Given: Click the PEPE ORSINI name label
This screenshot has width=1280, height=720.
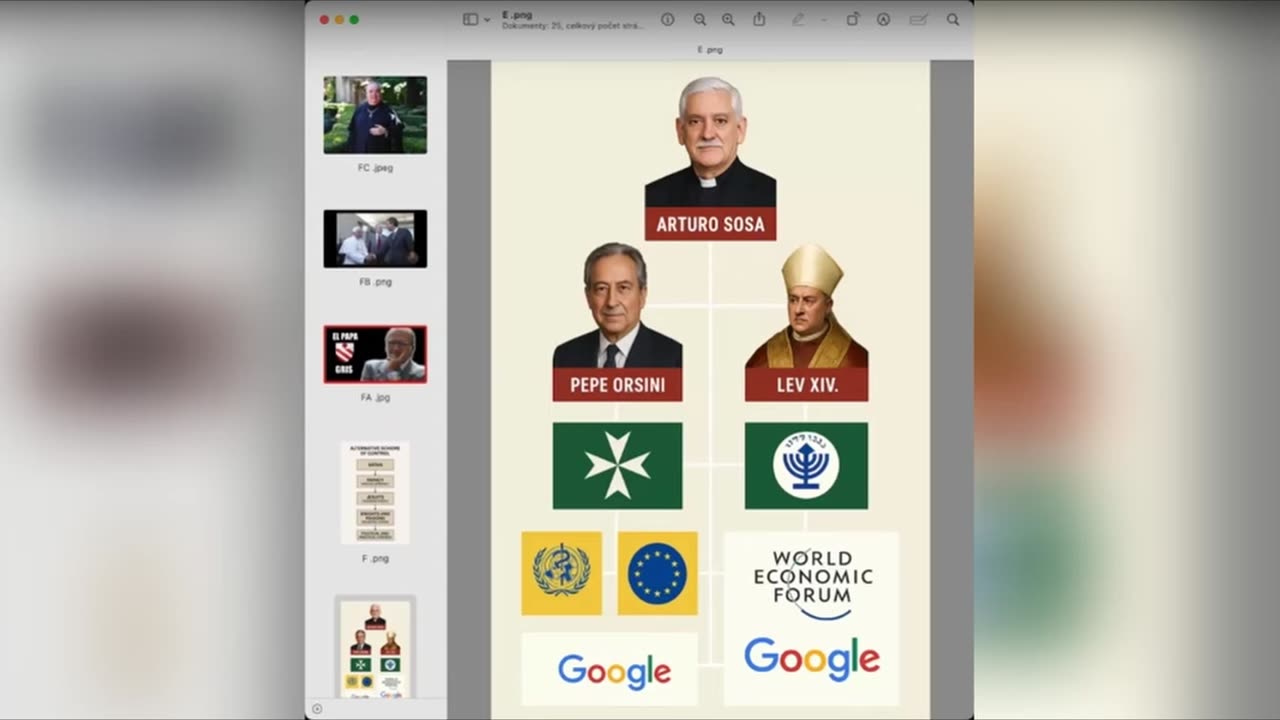Looking at the screenshot, I should (617, 385).
